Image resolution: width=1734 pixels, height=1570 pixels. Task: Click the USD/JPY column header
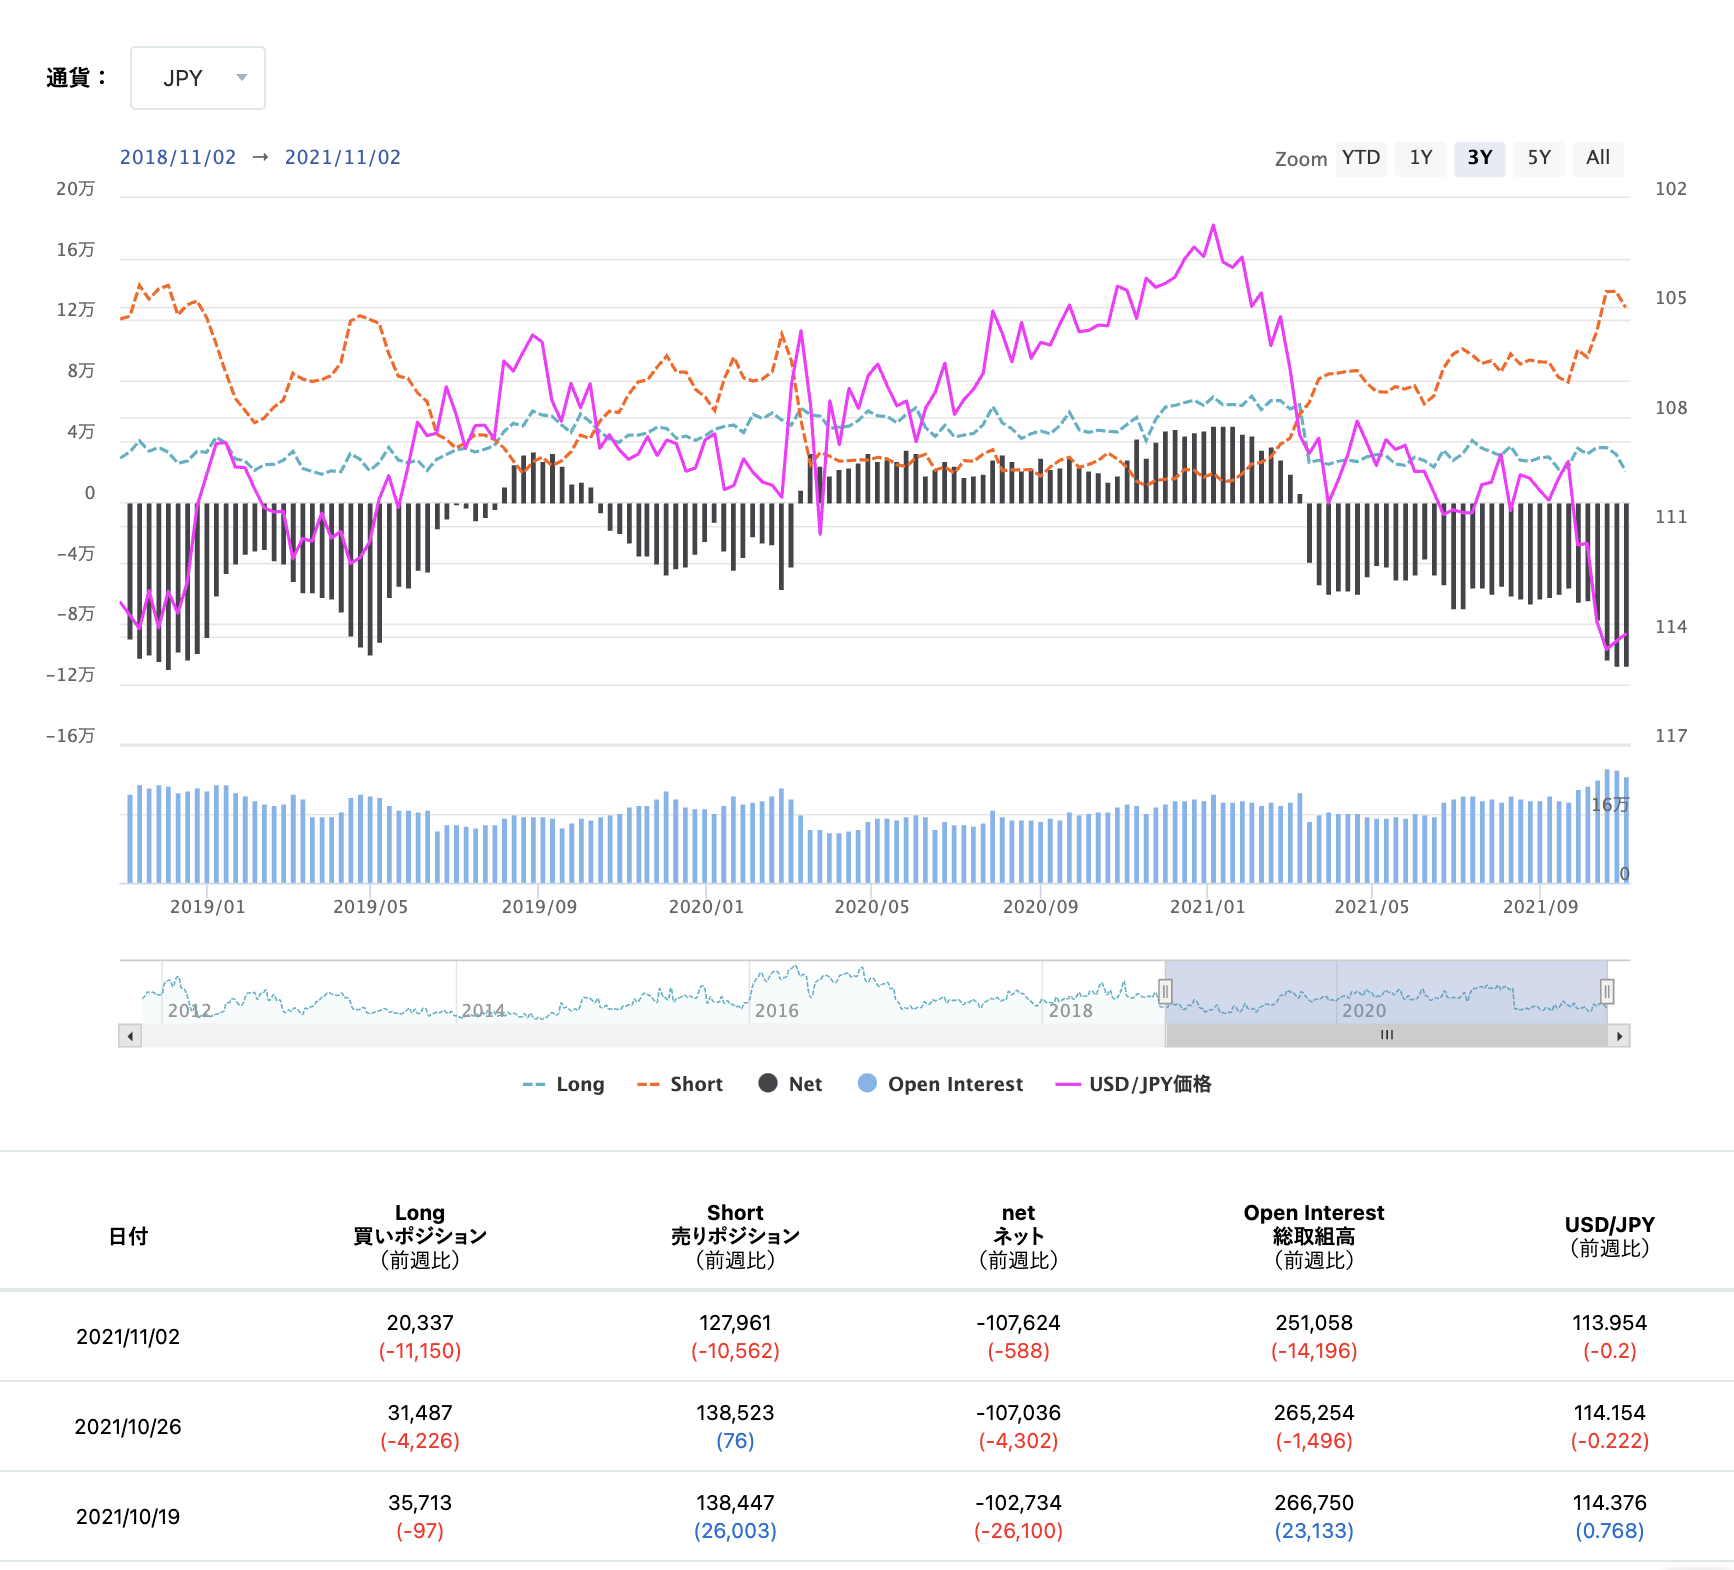[1609, 1237]
